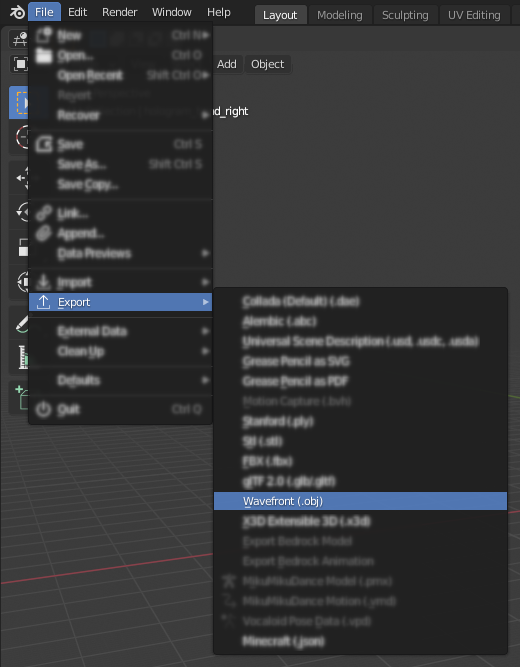The image size is (520, 667).
Task: Open the Render menu
Action: [x=120, y=12]
